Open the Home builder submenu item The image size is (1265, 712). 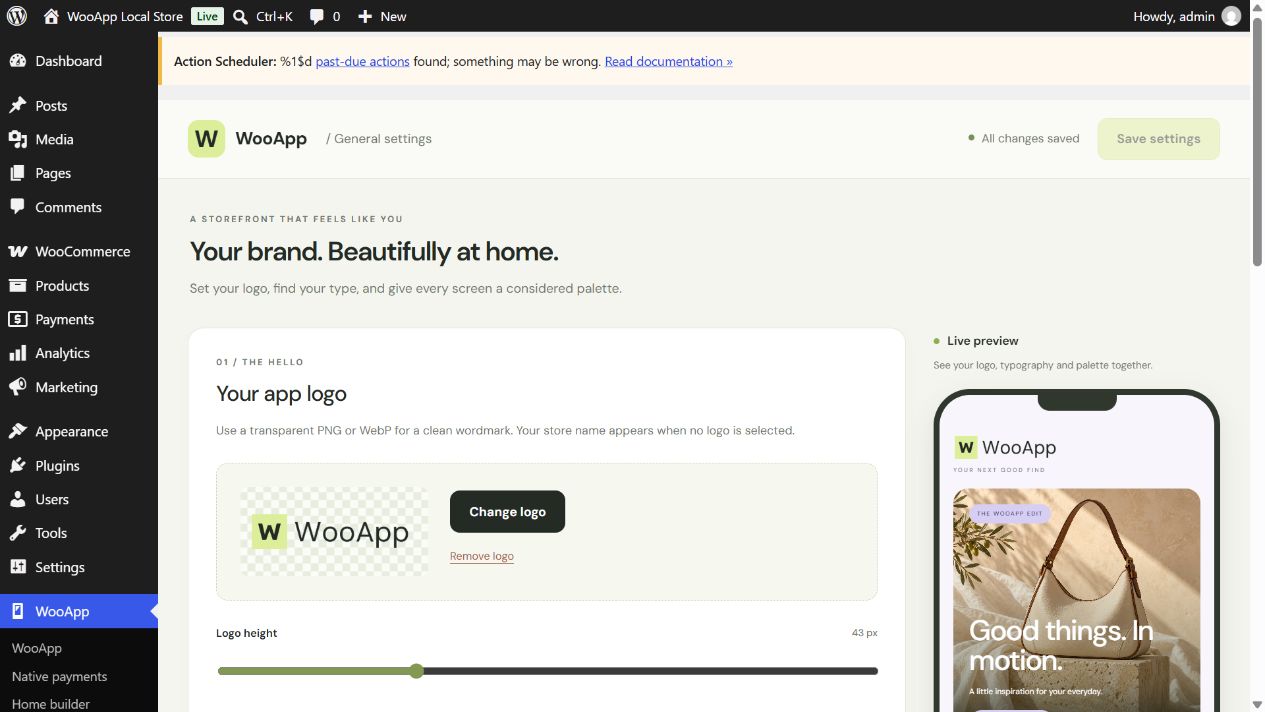[x=50, y=703]
